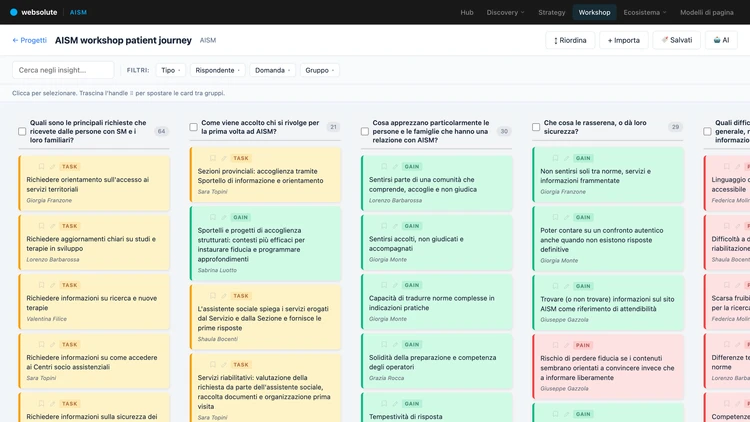This screenshot has width=750, height=422.
Task: Edit the "Sentirsi parte di una comunità" card
Action: click(395, 167)
